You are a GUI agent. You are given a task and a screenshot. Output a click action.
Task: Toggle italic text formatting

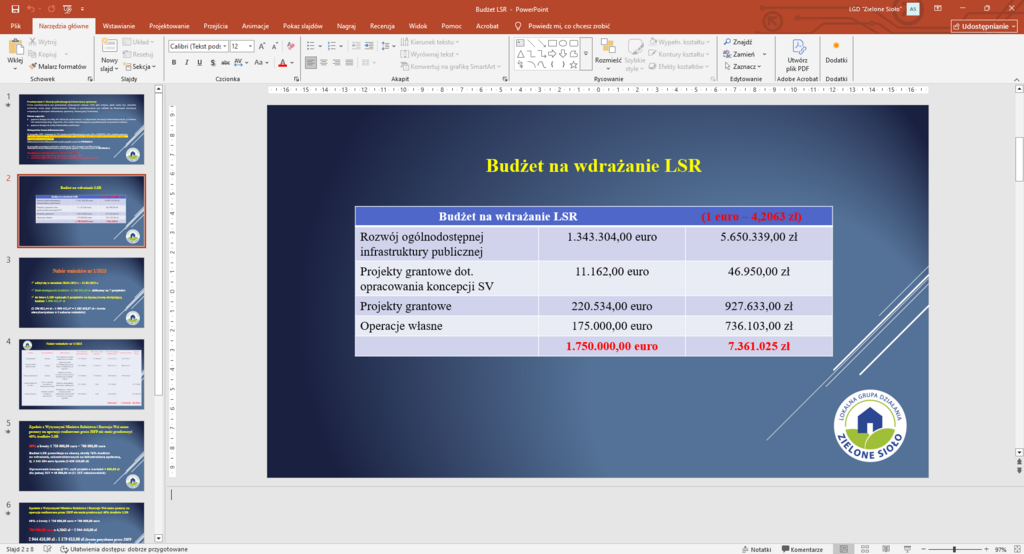click(x=186, y=62)
